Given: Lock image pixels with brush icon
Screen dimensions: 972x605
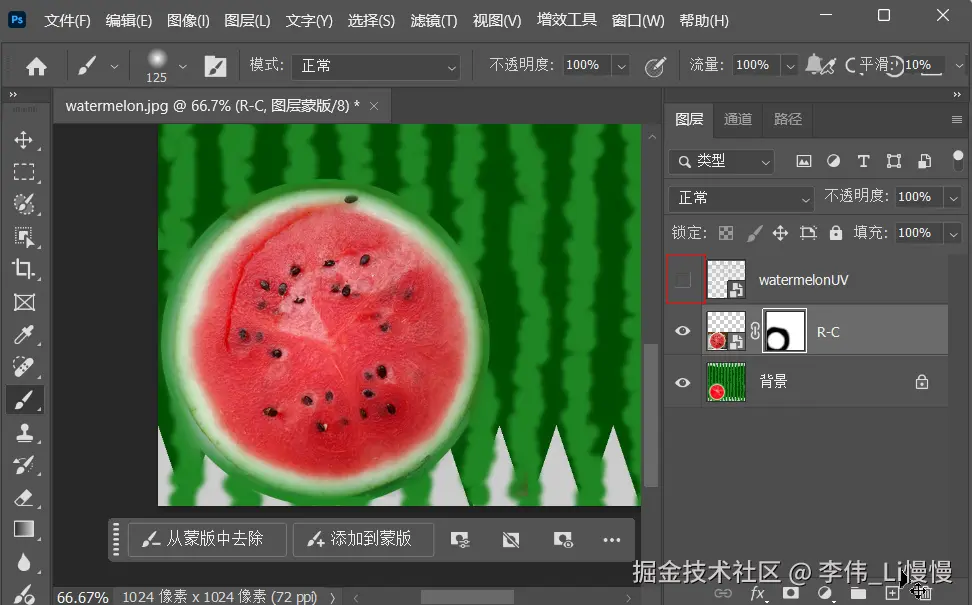Looking at the screenshot, I should coord(754,233).
